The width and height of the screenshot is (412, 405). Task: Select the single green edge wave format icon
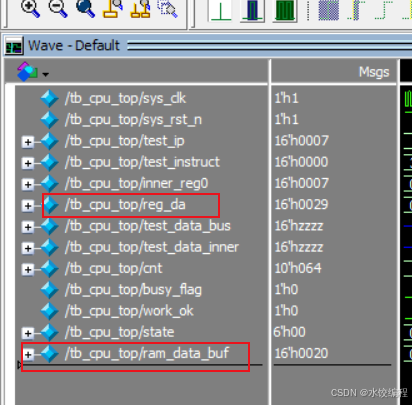220,10
